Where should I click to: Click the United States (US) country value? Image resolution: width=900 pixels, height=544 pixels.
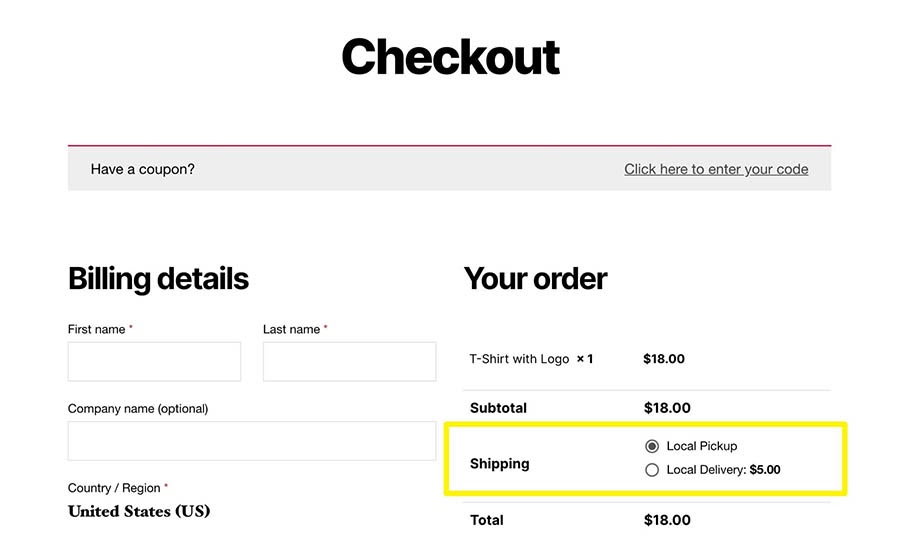coord(139,511)
